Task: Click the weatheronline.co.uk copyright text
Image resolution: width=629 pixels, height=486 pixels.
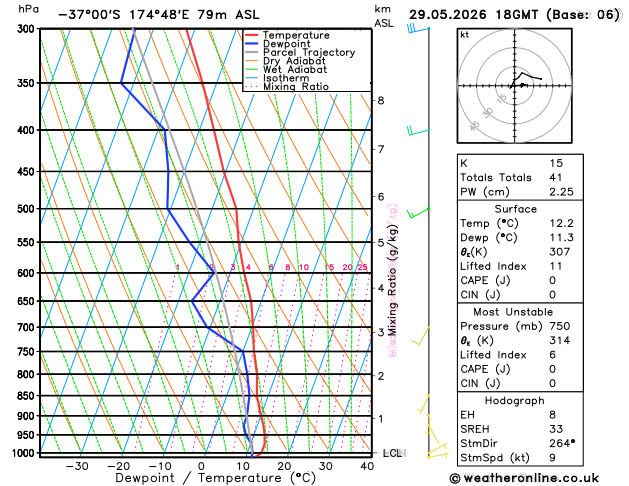Action: point(524,478)
